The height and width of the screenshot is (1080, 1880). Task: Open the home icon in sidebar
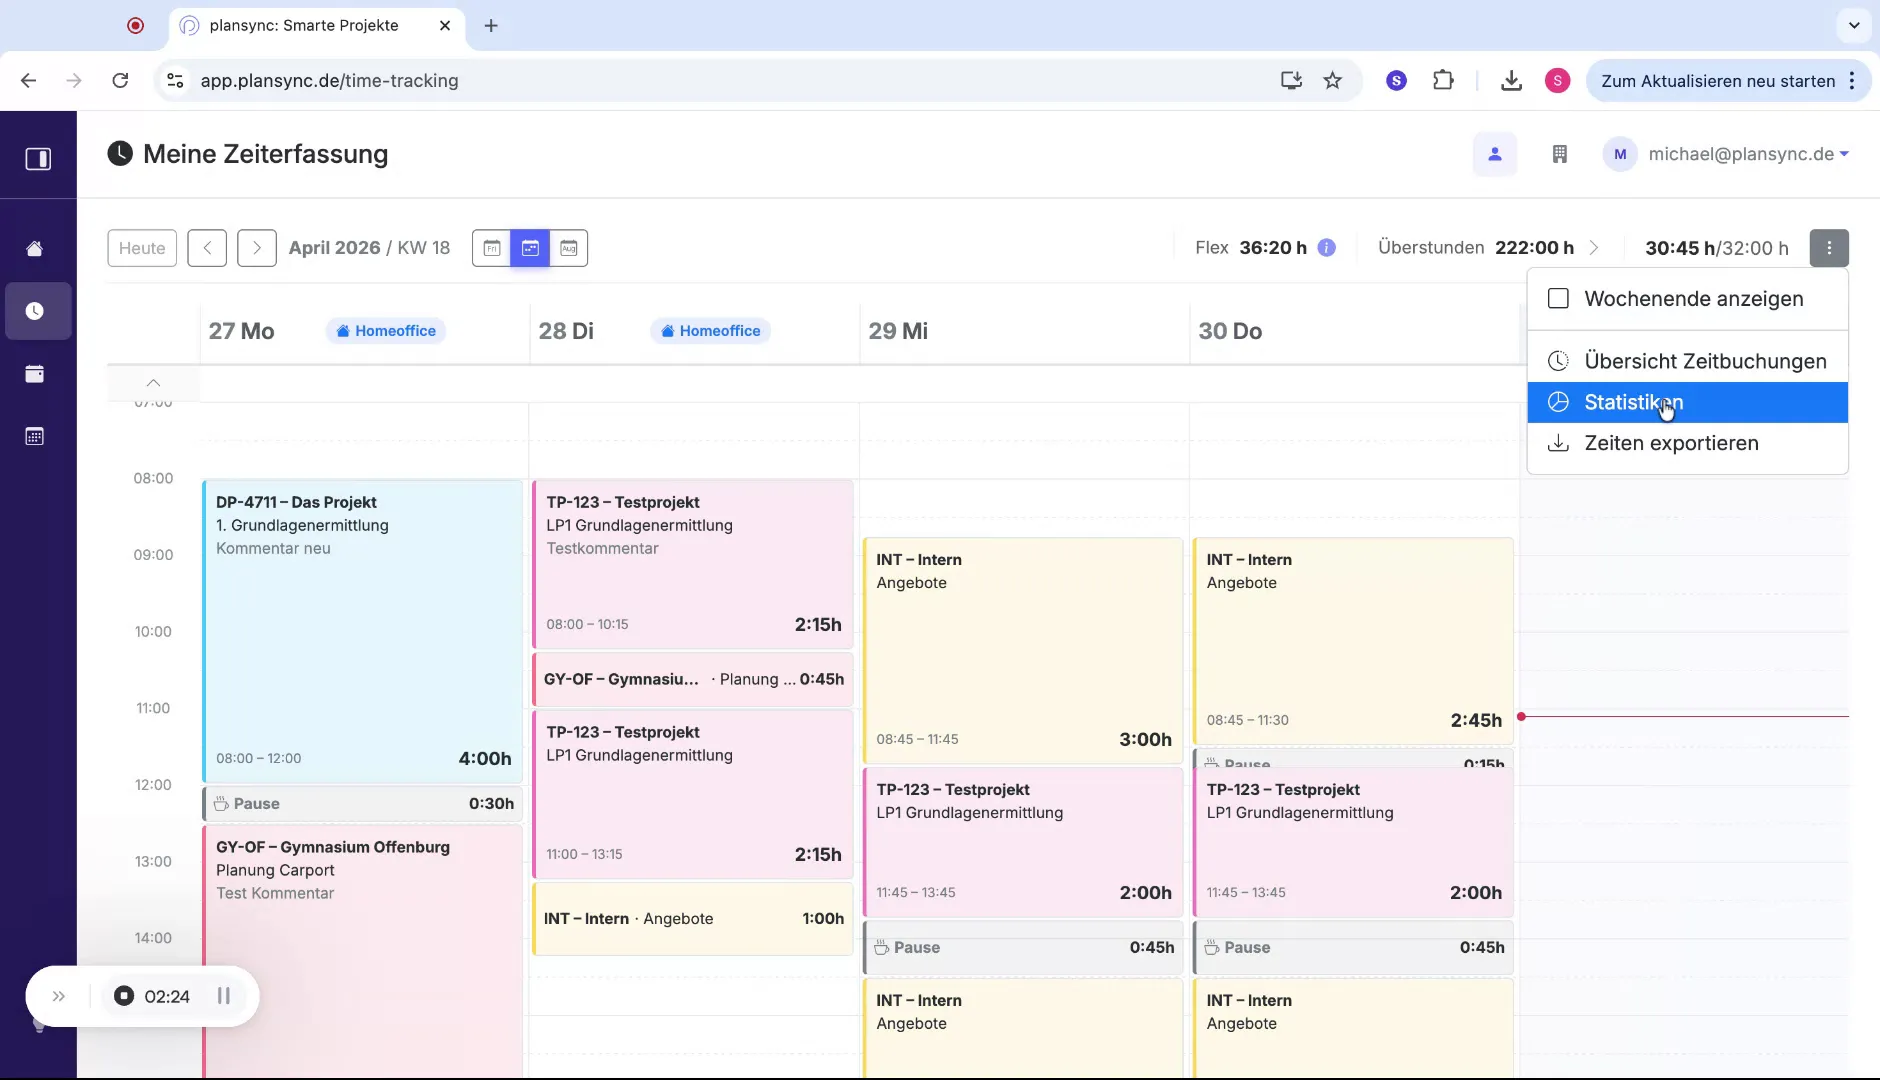pos(34,249)
